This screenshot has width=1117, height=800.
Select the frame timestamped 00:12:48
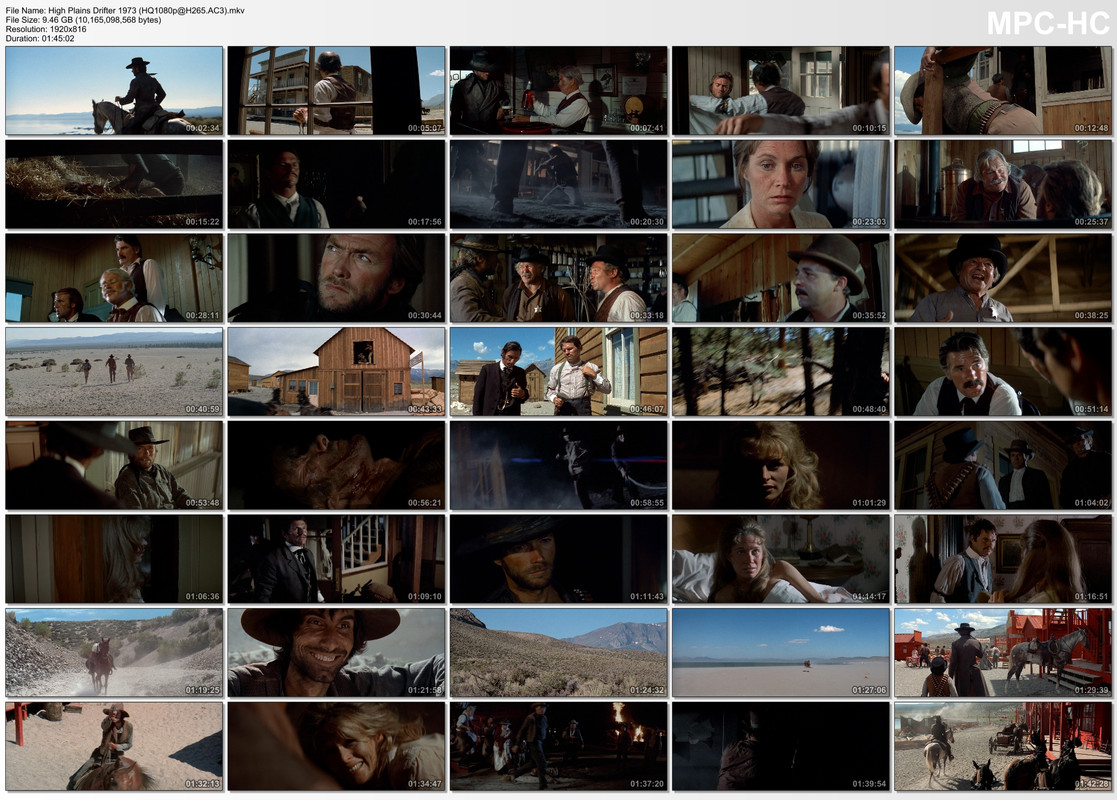[1003, 90]
